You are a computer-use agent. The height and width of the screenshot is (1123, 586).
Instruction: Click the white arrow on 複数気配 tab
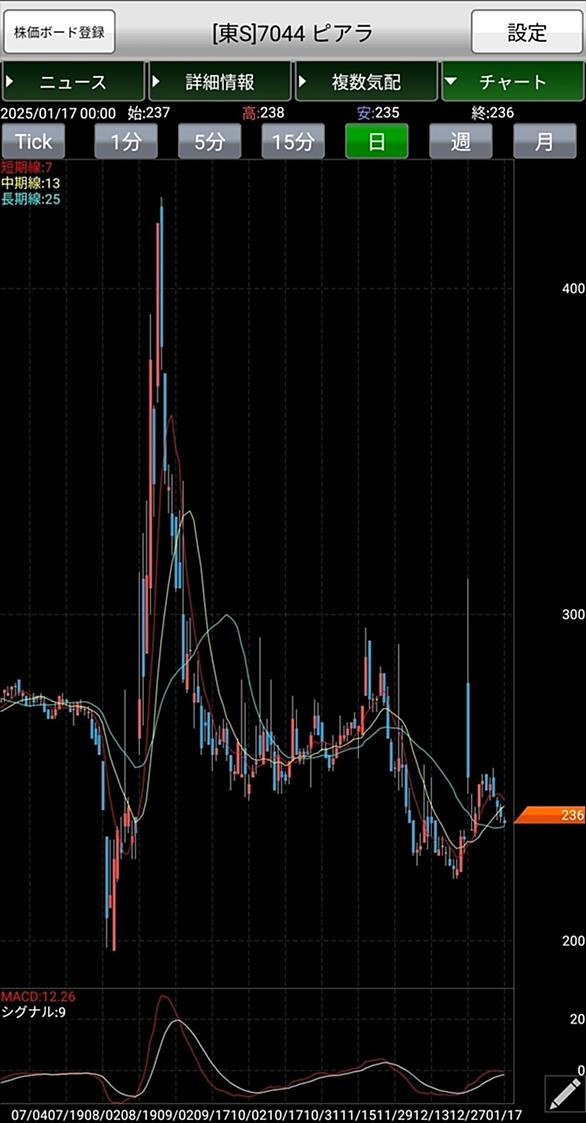(x=303, y=82)
